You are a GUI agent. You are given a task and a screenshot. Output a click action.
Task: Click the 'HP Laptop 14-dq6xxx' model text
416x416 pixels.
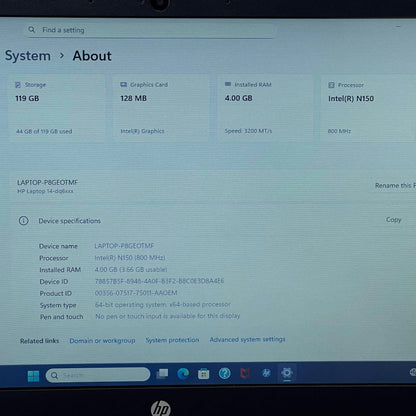coord(45,191)
